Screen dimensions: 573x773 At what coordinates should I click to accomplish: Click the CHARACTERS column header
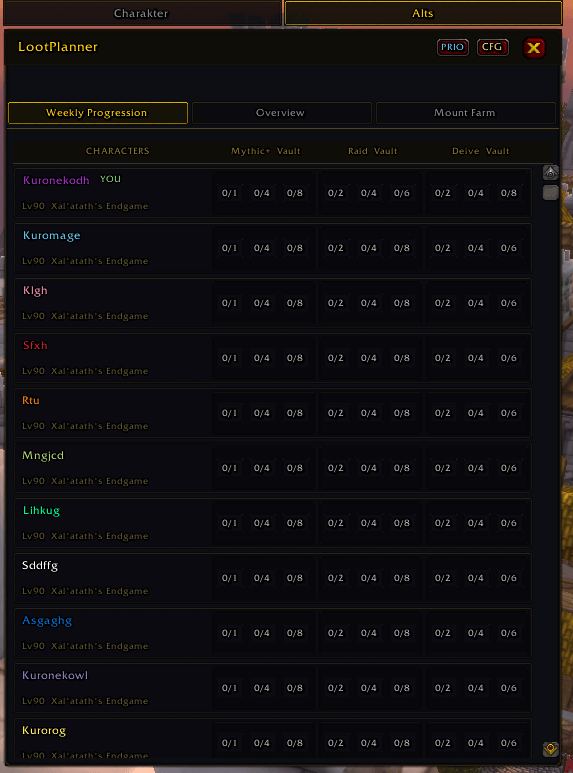[117, 151]
